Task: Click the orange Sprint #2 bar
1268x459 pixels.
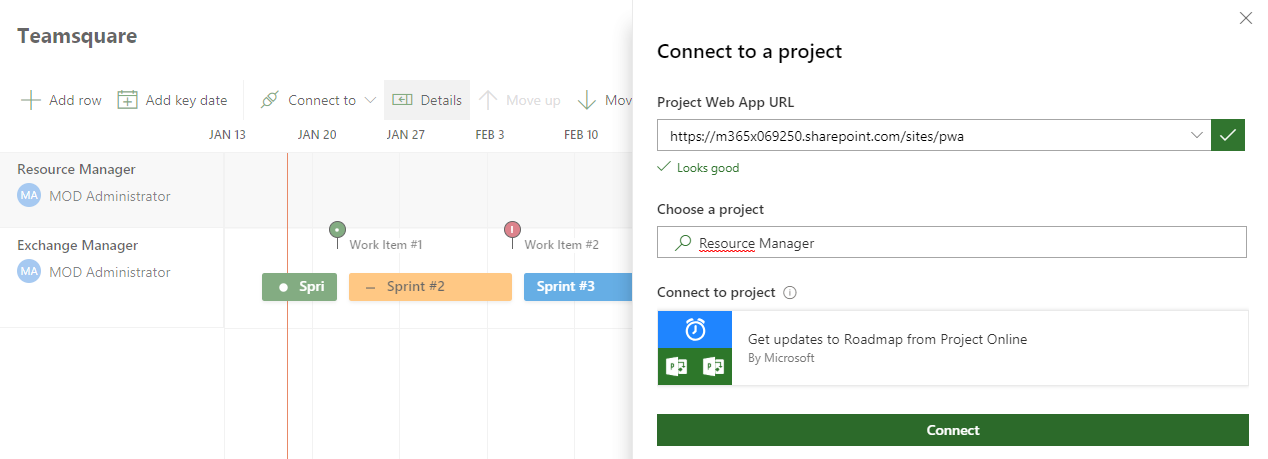Action: pyautogui.click(x=430, y=287)
